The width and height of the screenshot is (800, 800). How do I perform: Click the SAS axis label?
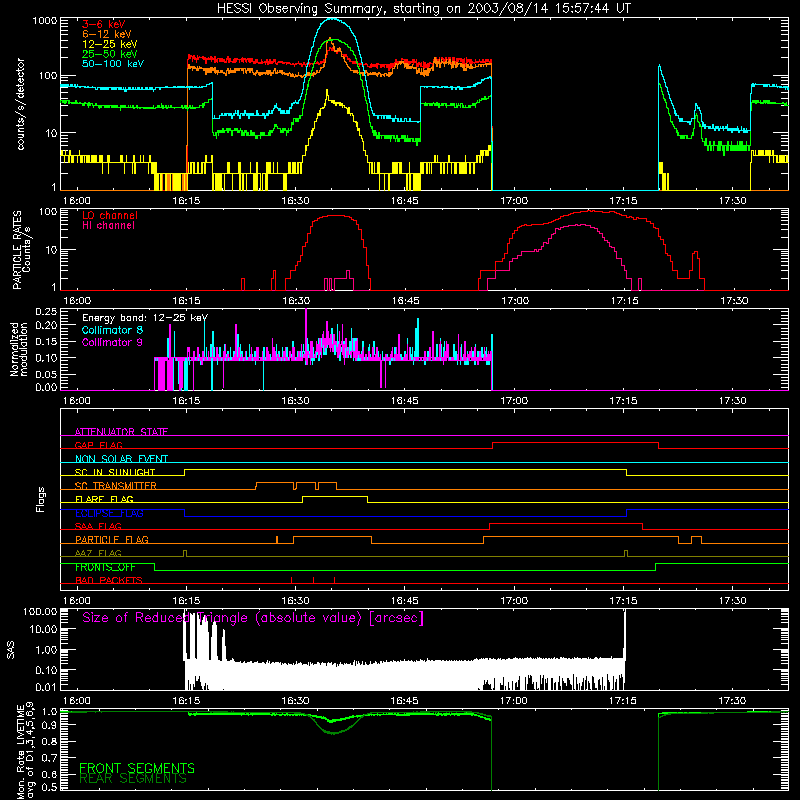click(10, 650)
